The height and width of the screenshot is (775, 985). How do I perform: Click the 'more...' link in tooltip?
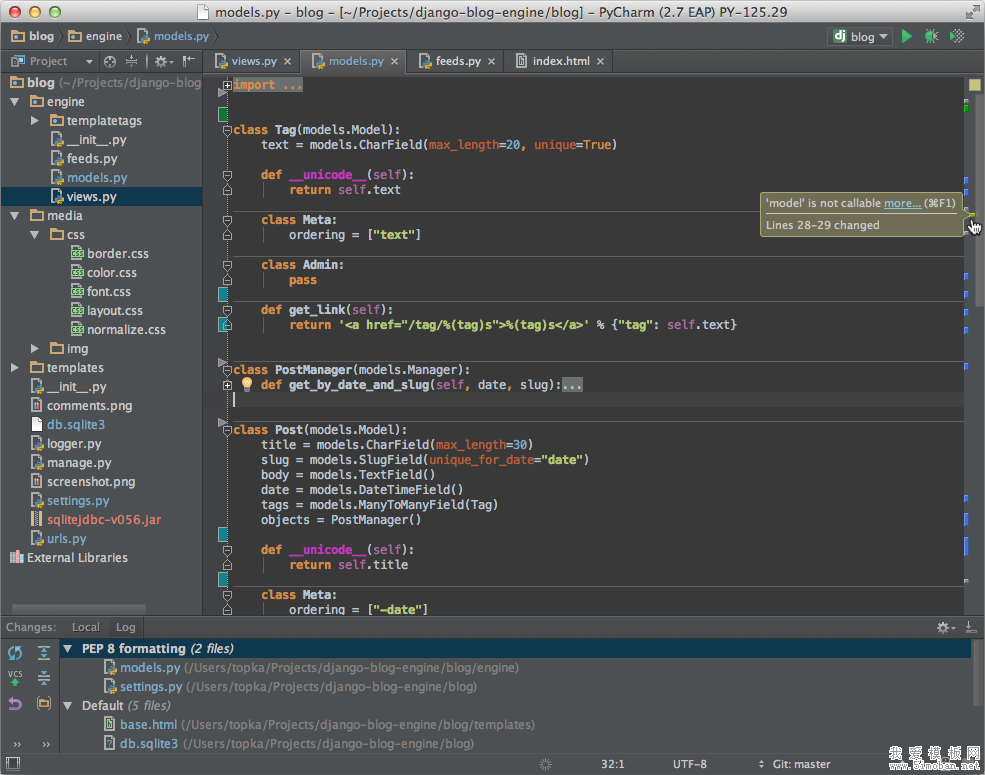[x=902, y=203]
